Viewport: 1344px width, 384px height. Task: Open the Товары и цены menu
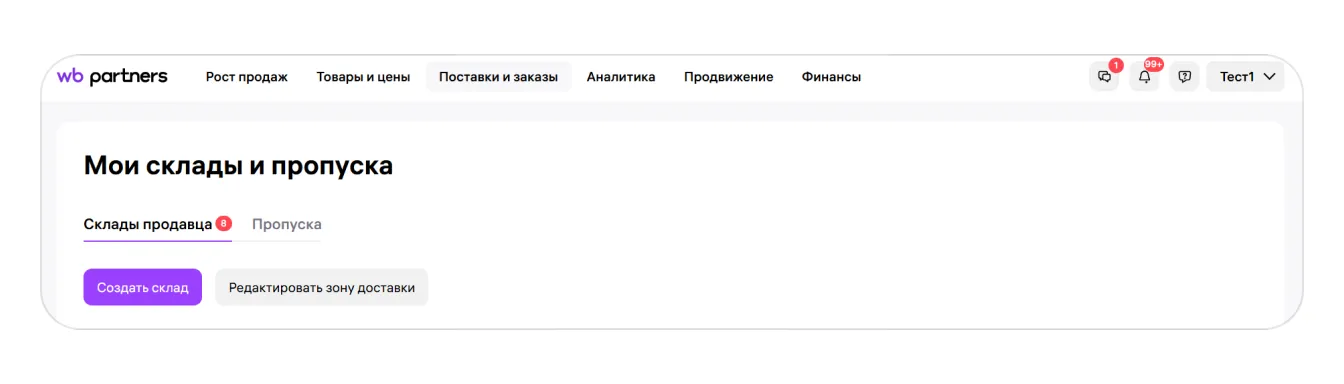click(x=363, y=77)
